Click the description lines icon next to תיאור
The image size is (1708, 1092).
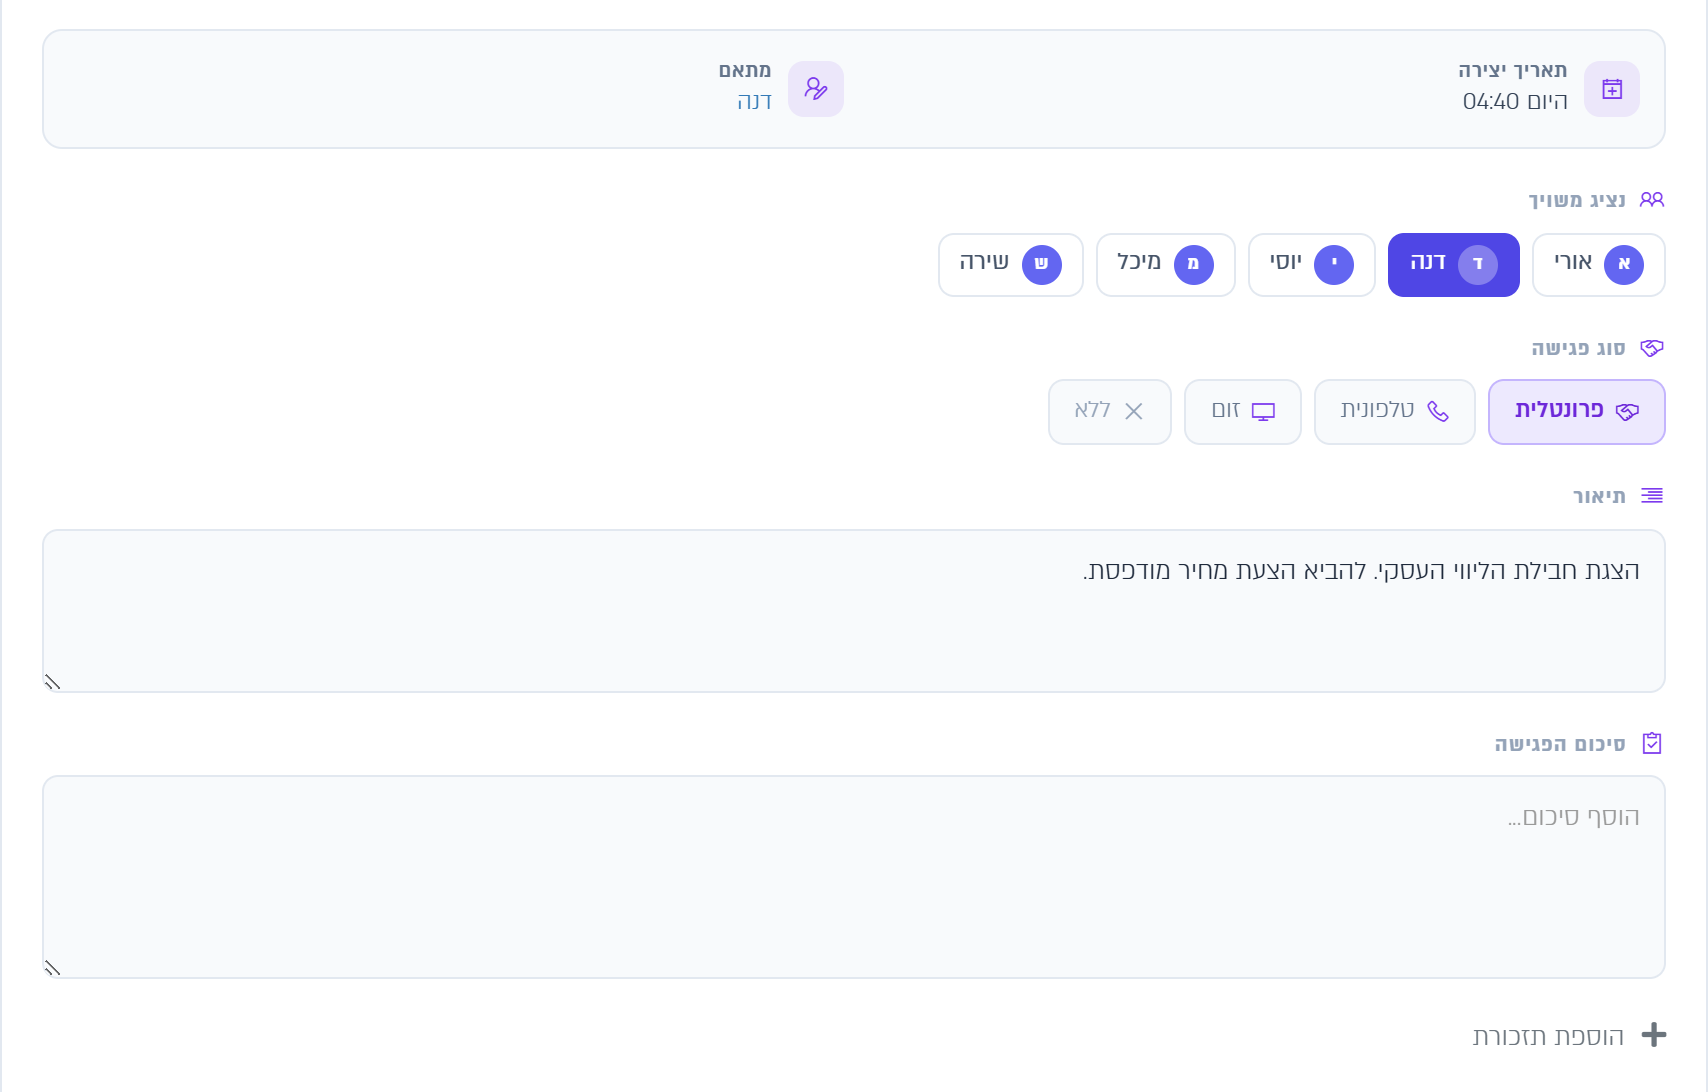(1652, 496)
